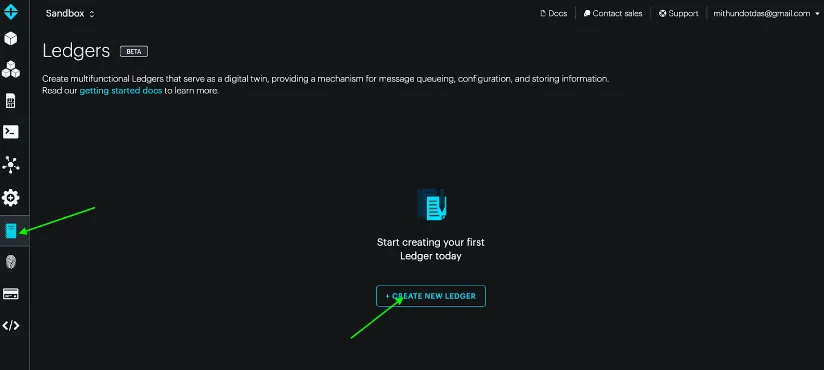The width and height of the screenshot is (824, 370).
Task: Open Support from the top bar
Action: point(679,14)
